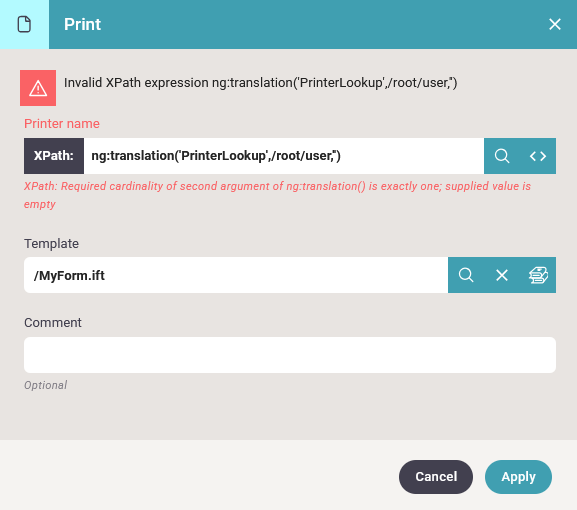Clear the Template field with the X icon
The image size is (577, 510).
click(502, 275)
